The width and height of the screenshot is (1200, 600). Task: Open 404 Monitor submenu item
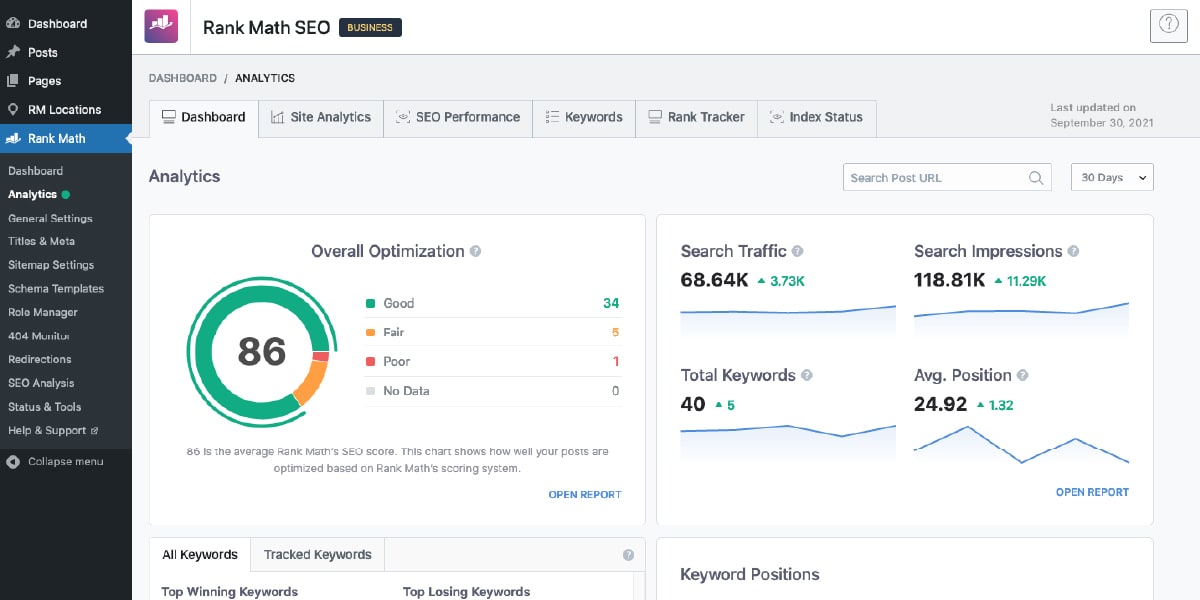tap(39, 336)
